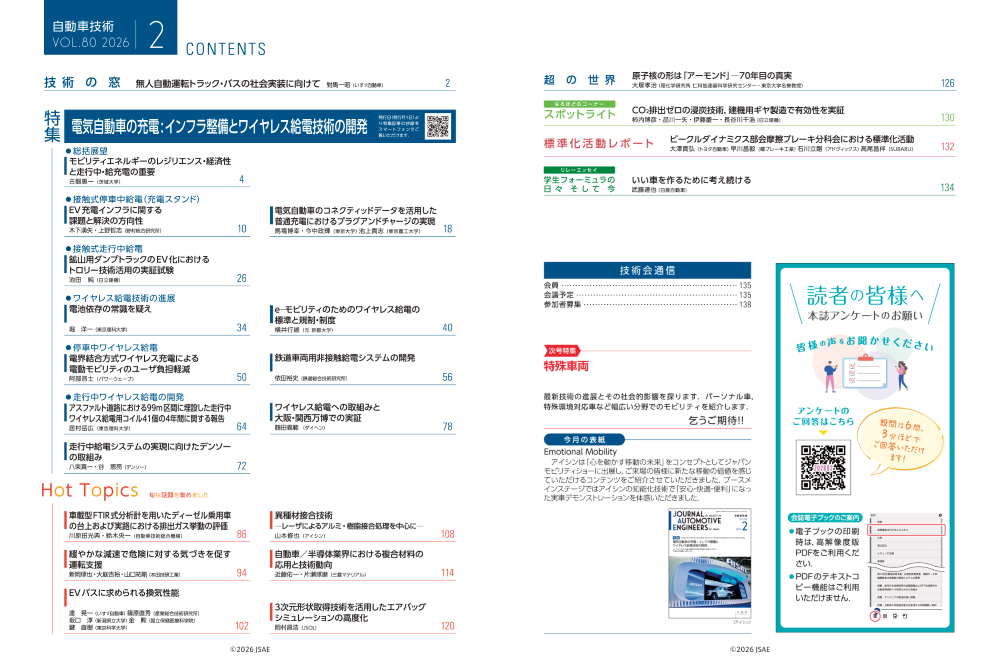Jump to page number 126 for 超の世界
Image resolution: width=1000 pixels, height=667 pixels.
(947, 84)
